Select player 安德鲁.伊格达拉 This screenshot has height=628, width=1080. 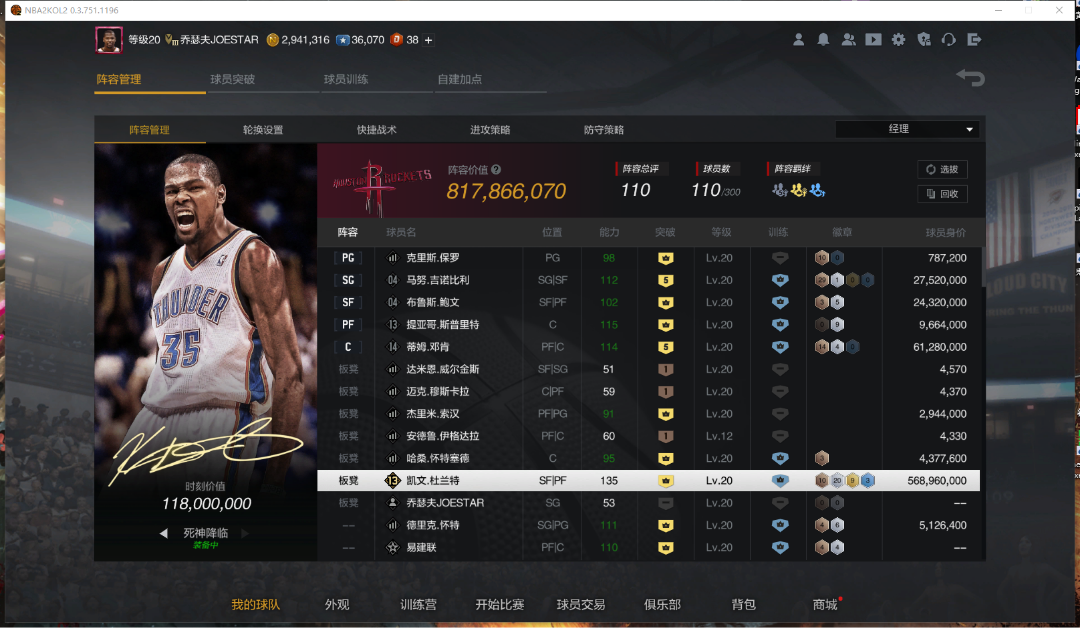[442, 436]
